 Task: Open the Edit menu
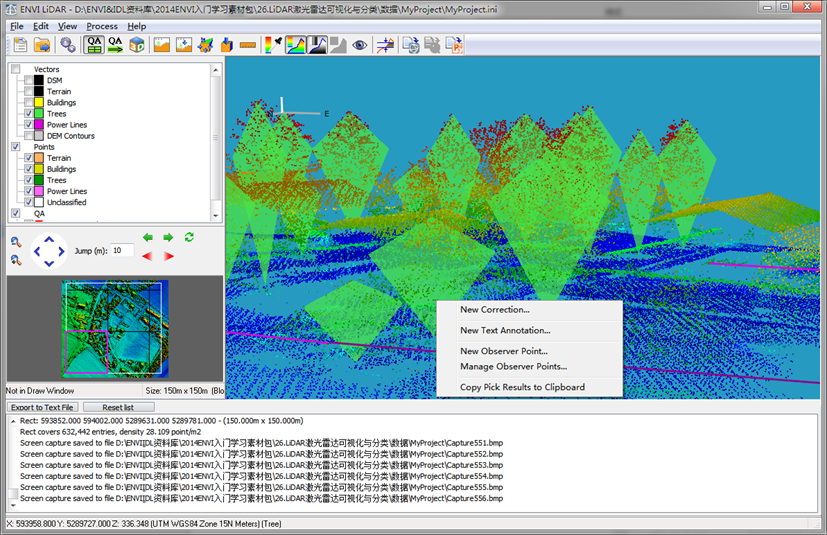pyautogui.click(x=41, y=26)
